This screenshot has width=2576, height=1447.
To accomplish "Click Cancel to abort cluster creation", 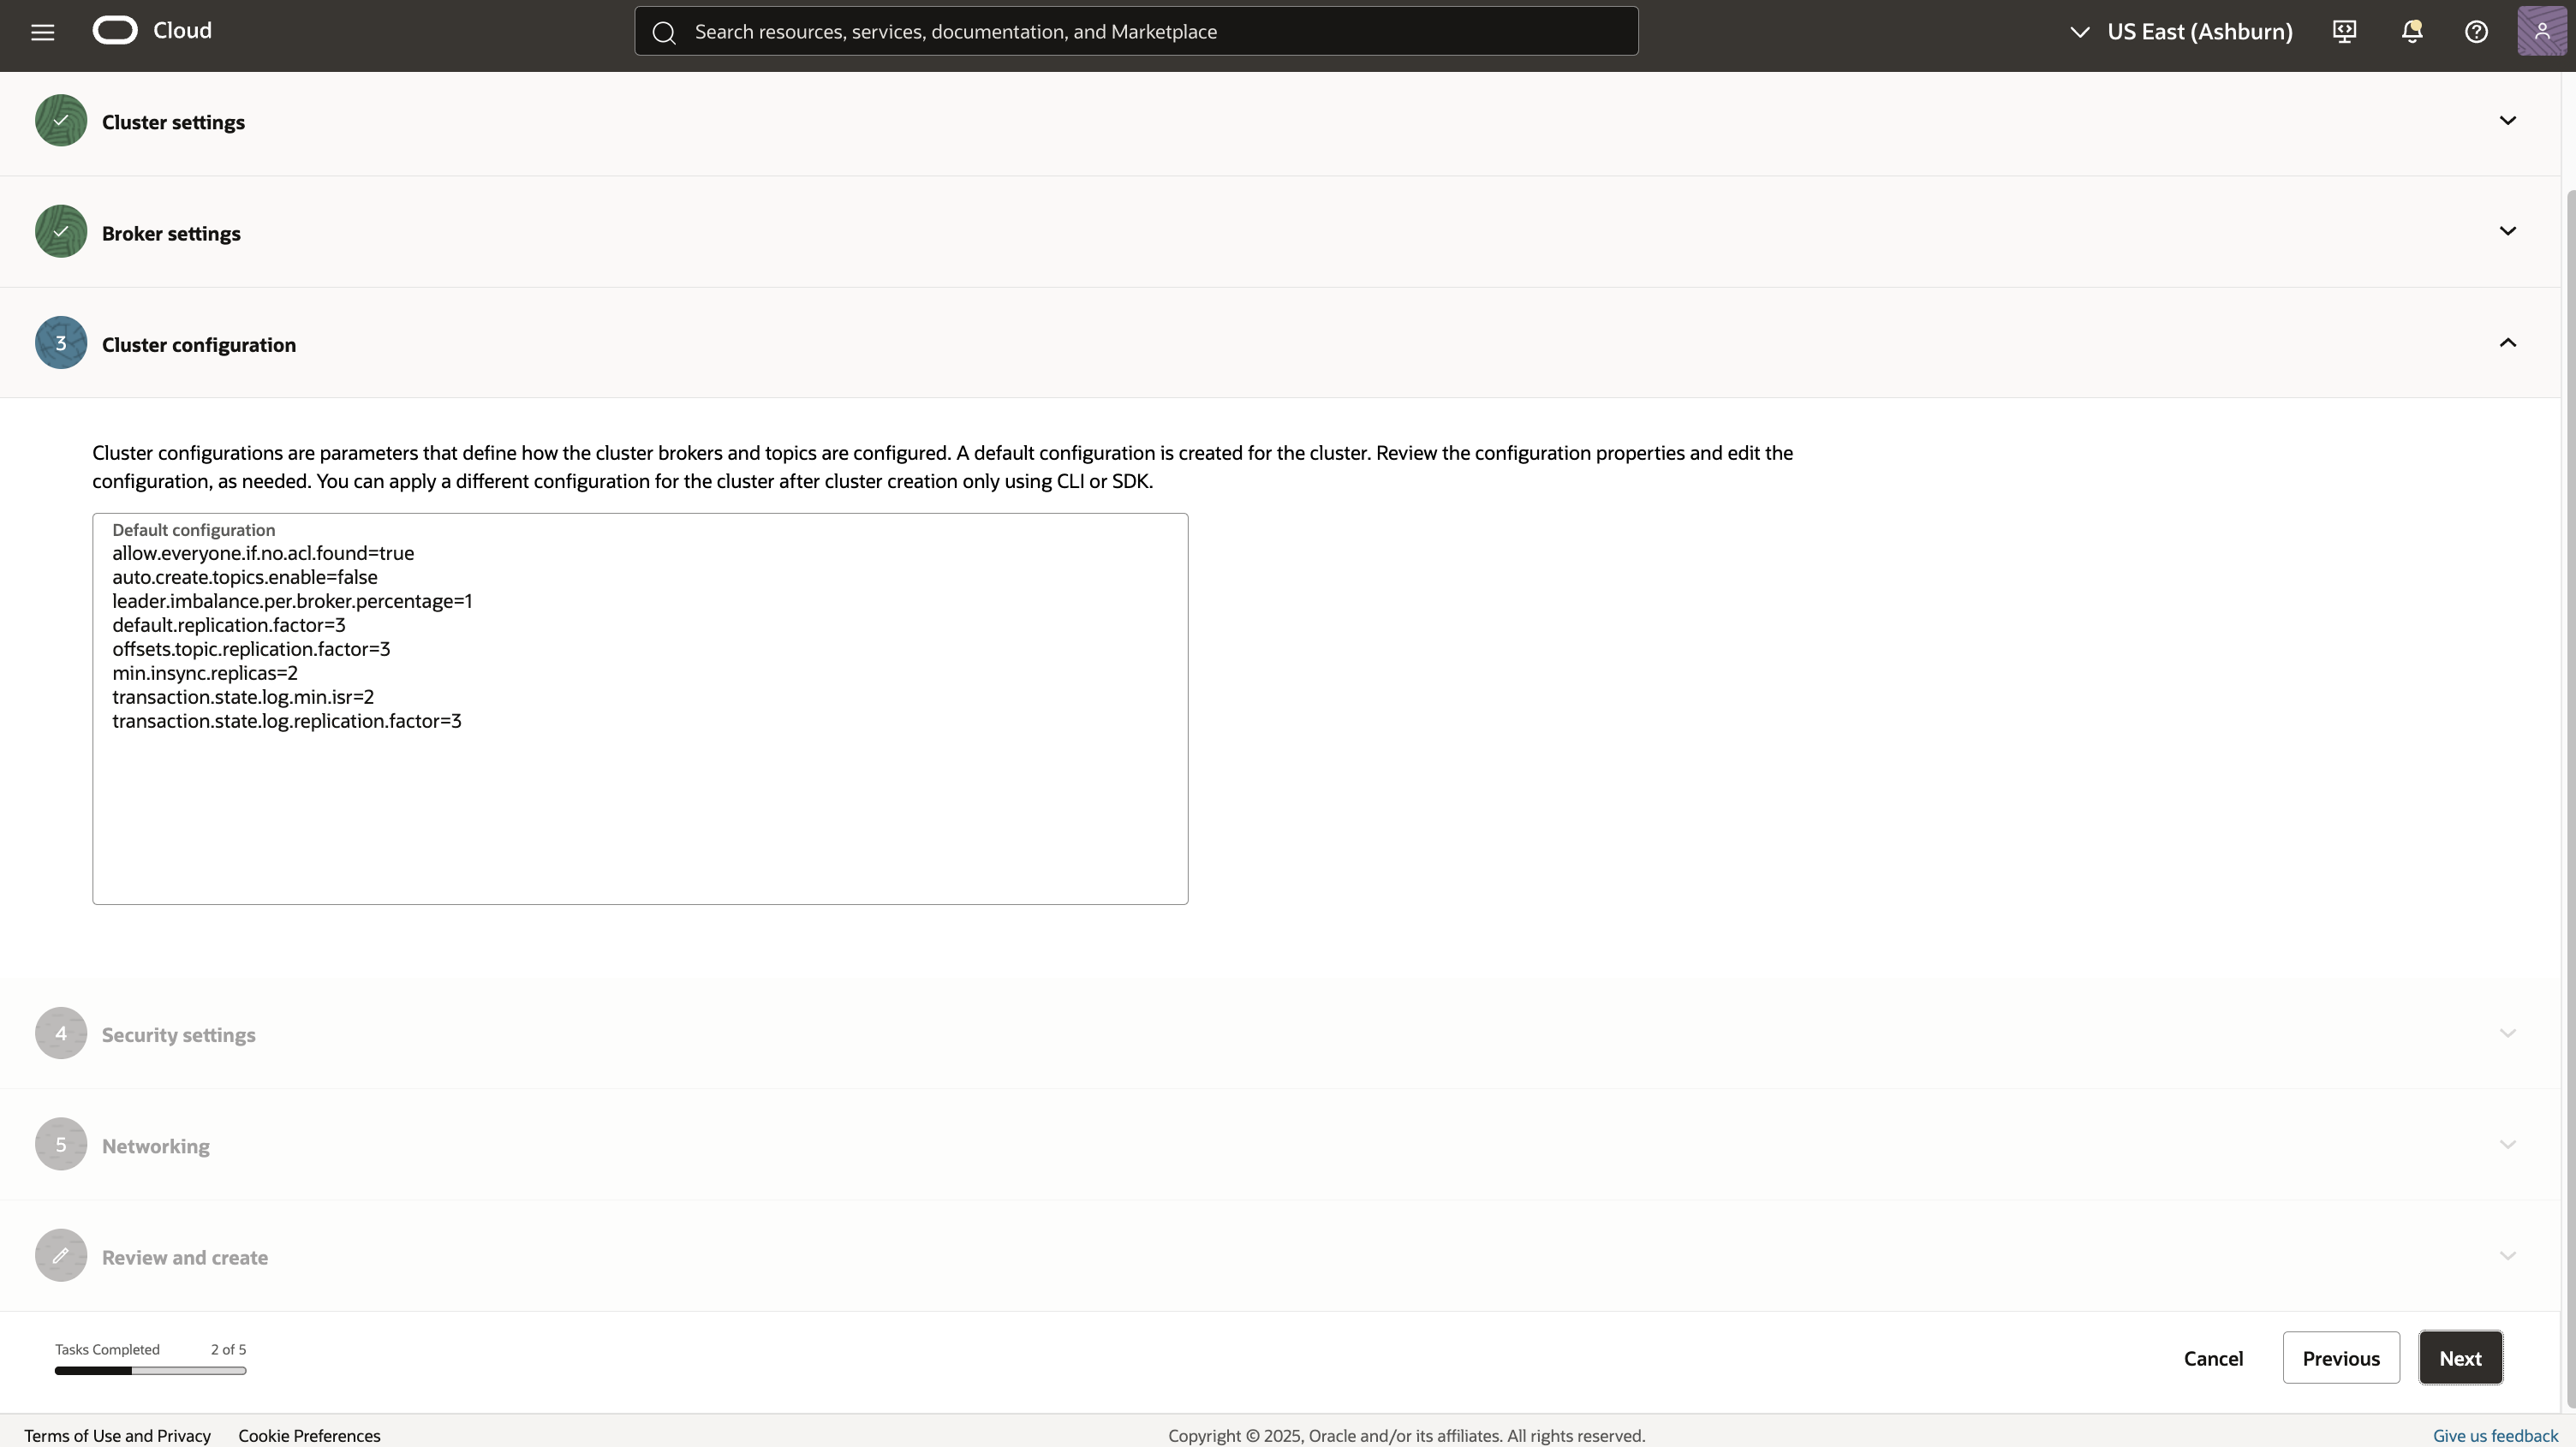I will pyautogui.click(x=2213, y=1358).
